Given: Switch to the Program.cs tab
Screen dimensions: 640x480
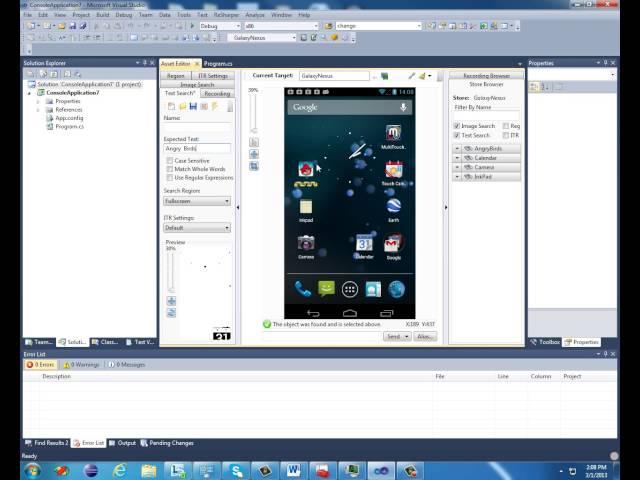Looking at the screenshot, I should [218, 64].
